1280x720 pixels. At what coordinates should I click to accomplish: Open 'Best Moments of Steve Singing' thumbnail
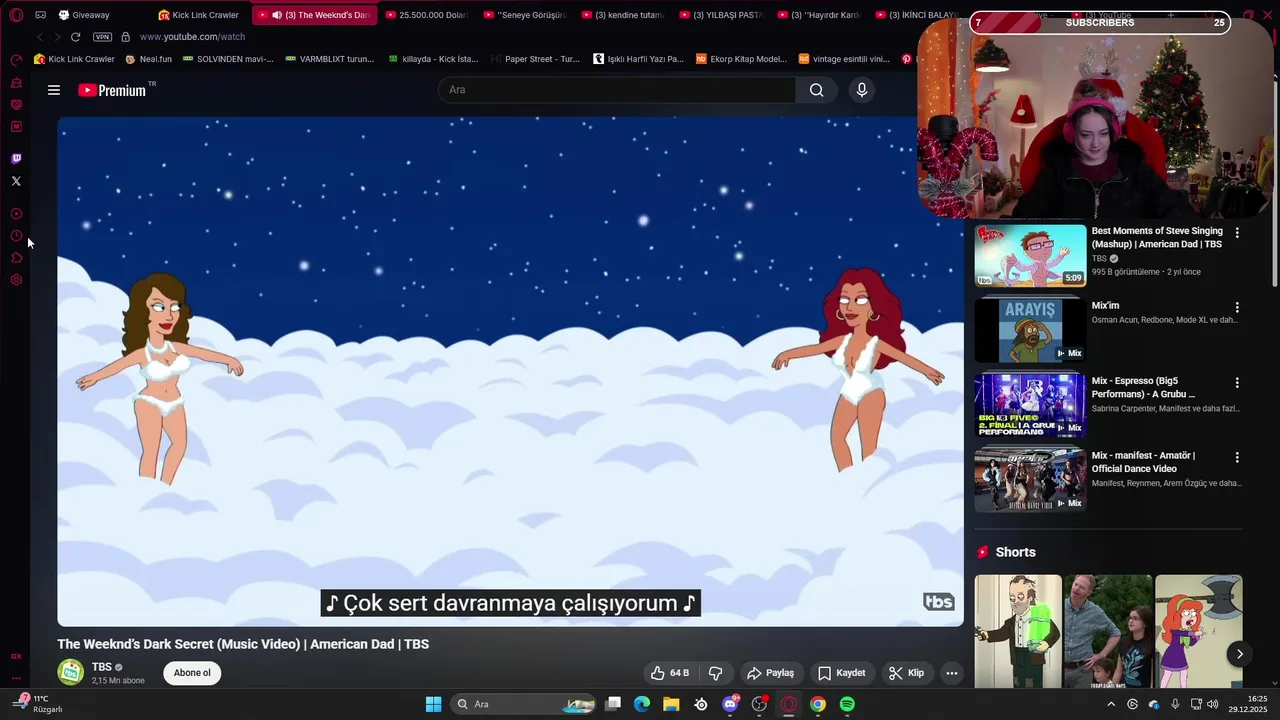pyautogui.click(x=1030, y=256)
